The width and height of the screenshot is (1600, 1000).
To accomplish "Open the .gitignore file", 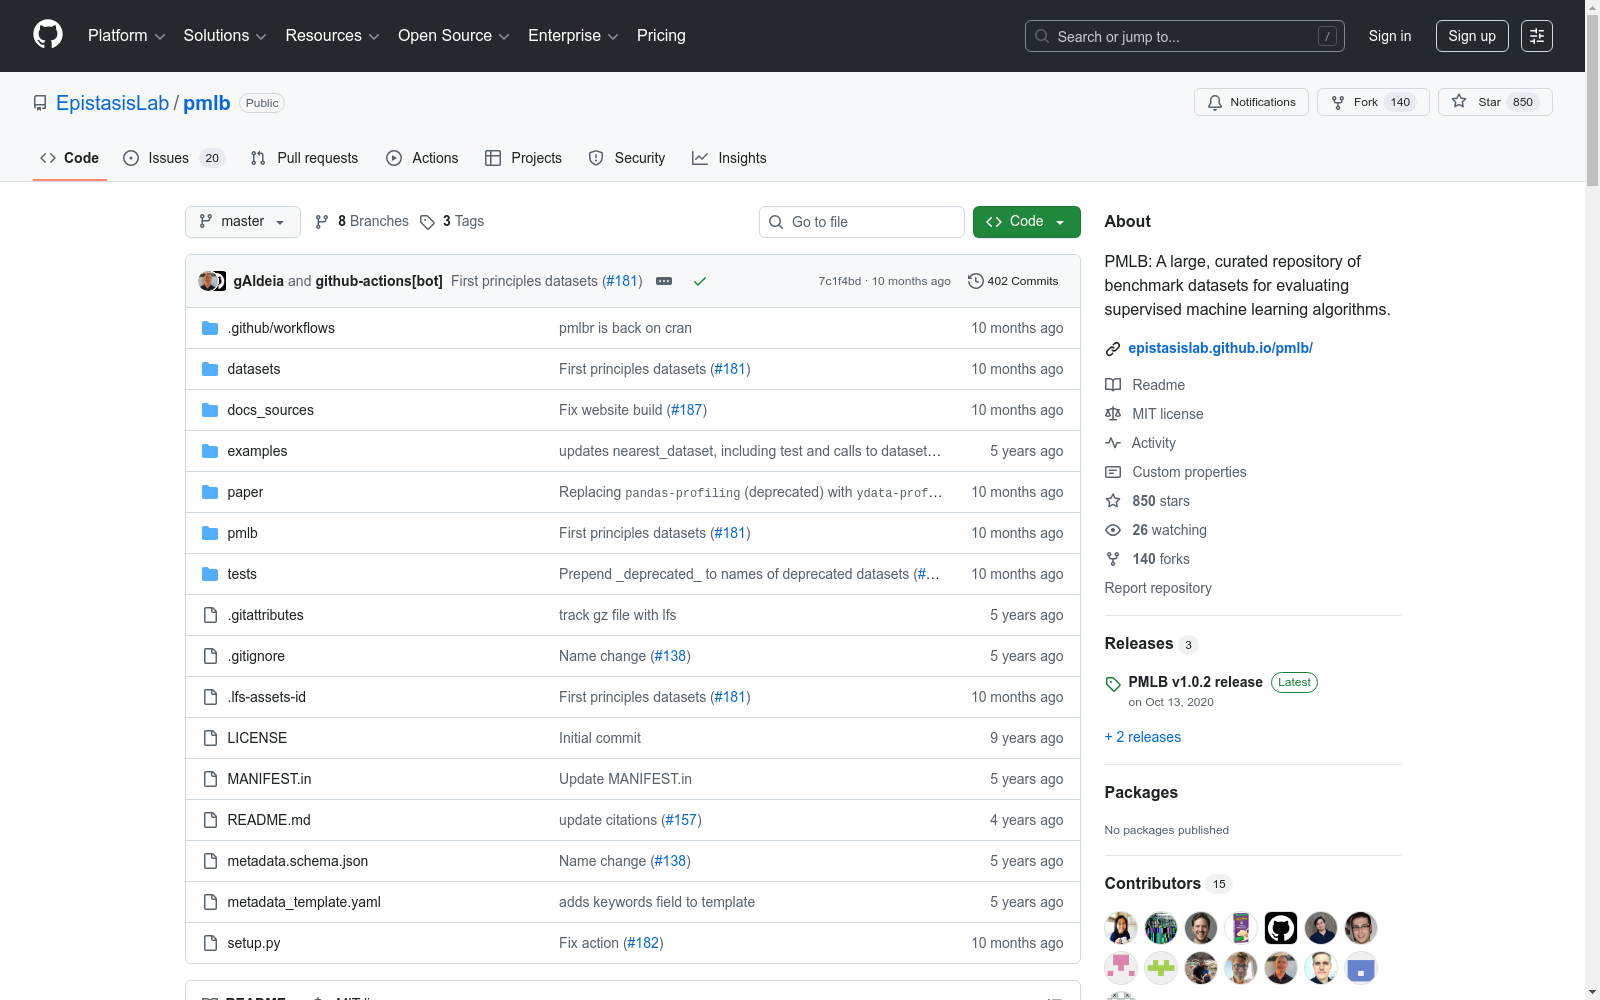I will pyautogui.click(x=256, y=656).
